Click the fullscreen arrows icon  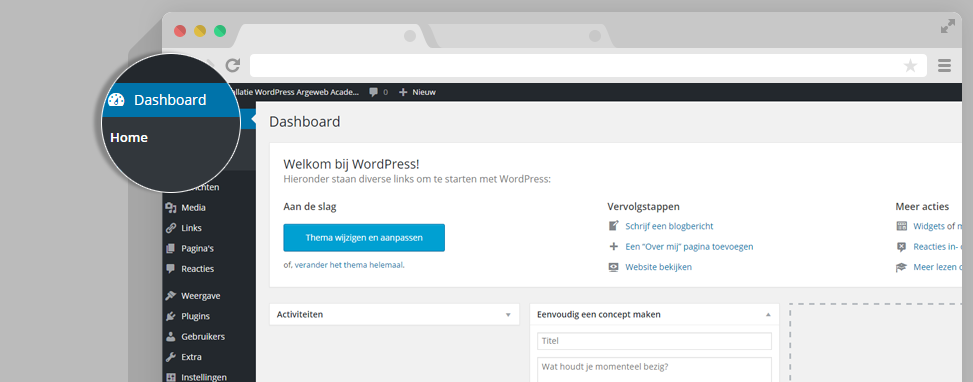948,27
